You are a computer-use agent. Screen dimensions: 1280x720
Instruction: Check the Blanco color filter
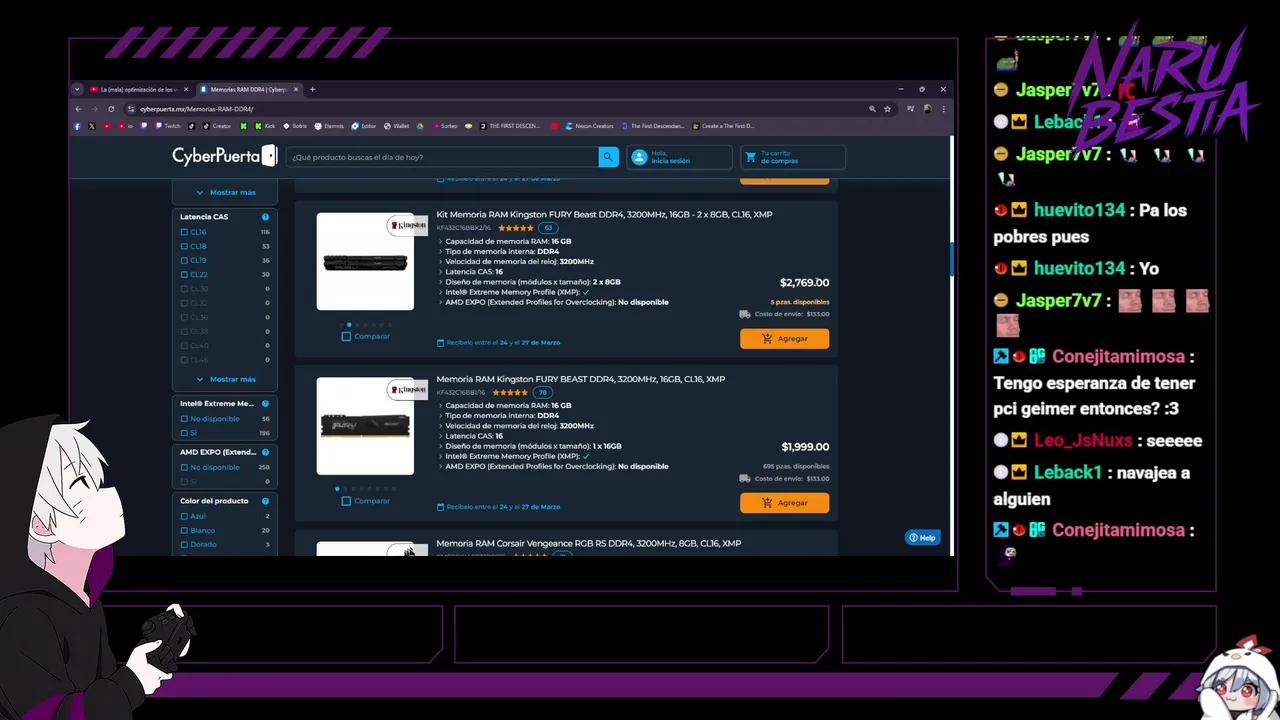[x=184, y=530]
